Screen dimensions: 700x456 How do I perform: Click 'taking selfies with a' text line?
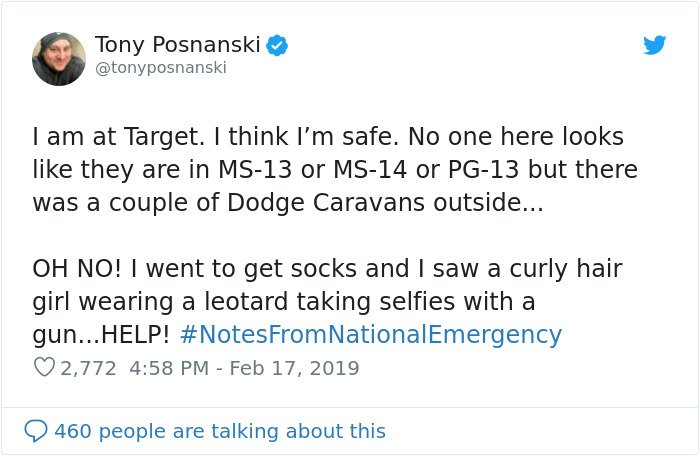pyautogui.click(x=423, y=301)
